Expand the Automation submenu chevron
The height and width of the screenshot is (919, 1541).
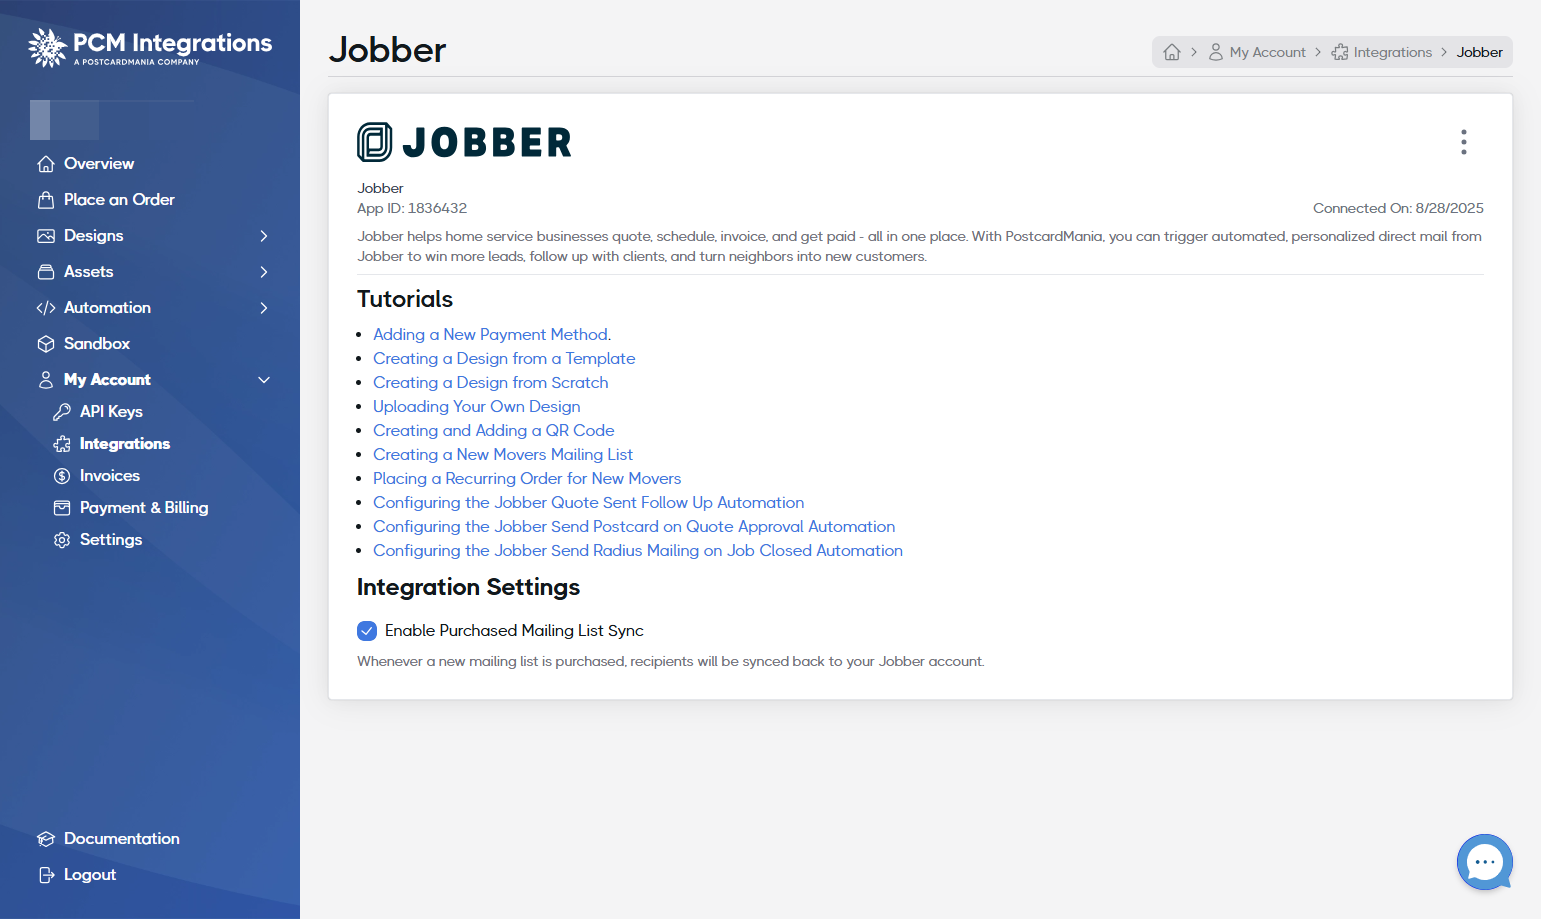[264, 308]
